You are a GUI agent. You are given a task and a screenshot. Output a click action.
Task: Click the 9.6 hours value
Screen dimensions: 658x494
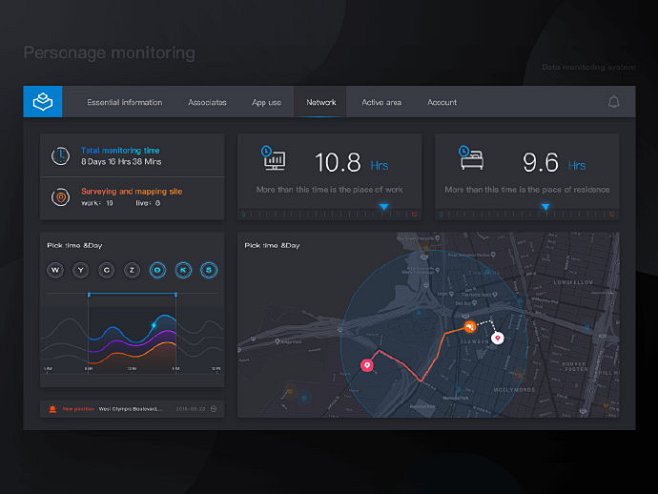540,162
